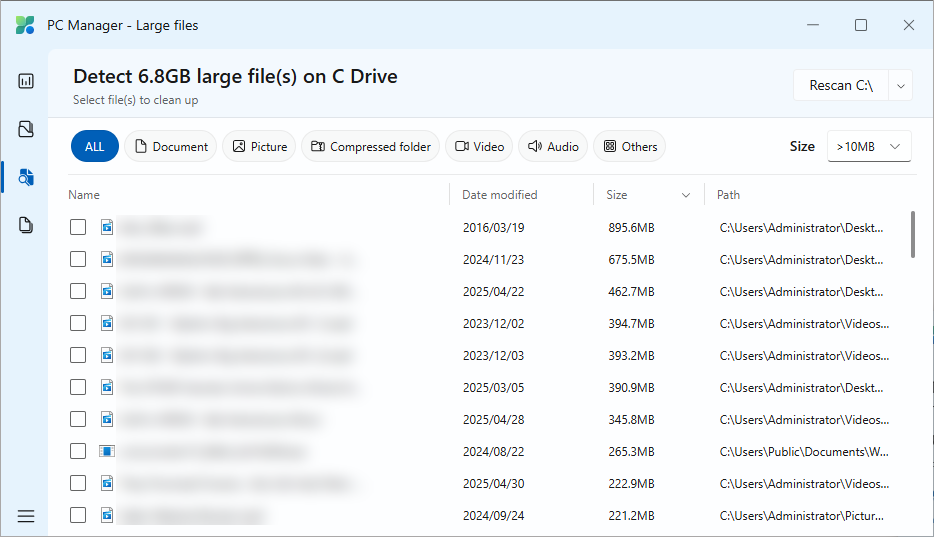Image resolution: width=934 pixels, height=537 pixels.
Task: Click file icon of the 265.3MB row
Action: (107, 451)
